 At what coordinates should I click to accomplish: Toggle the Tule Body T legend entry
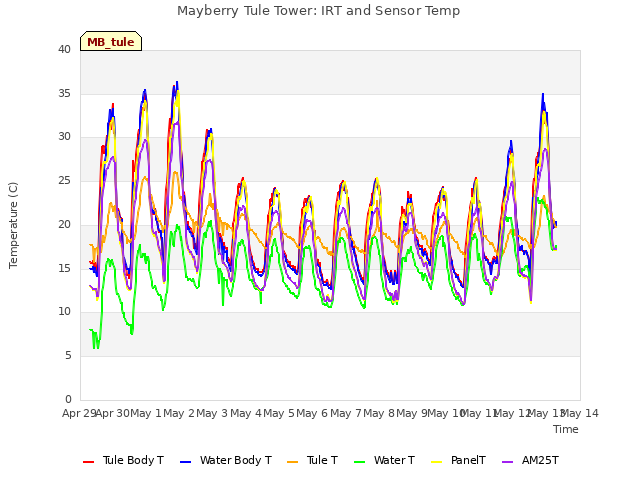pyautogui.click(x=123, y=460)
